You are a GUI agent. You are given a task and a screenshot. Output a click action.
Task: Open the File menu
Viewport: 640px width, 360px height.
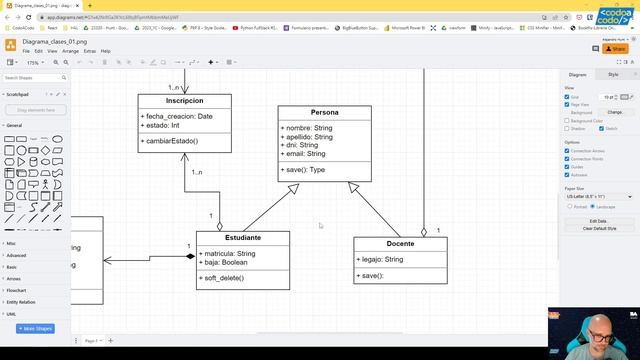26,51
